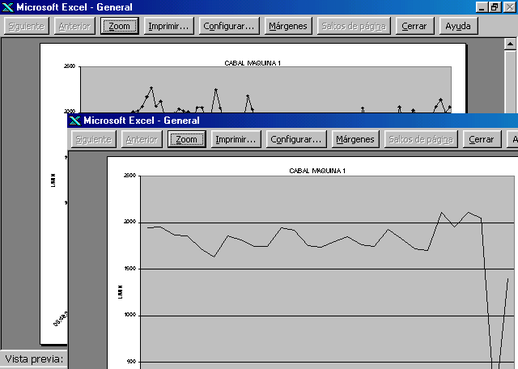This screenshot has height=369, width=518.
Task: Open Configurar in front Excel window
Action: [296, 139]
